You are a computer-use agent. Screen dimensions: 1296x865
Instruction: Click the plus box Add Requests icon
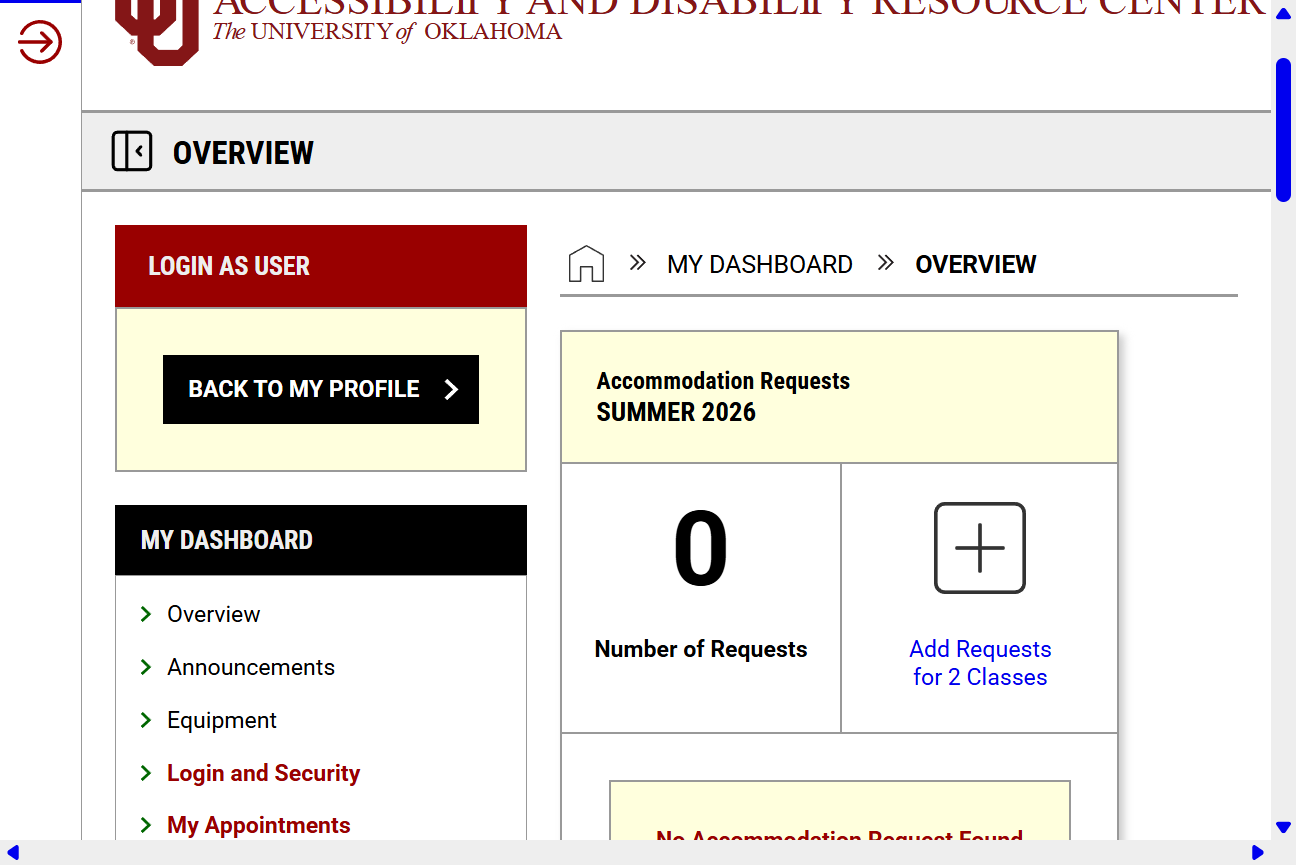[x=980, y=548]
